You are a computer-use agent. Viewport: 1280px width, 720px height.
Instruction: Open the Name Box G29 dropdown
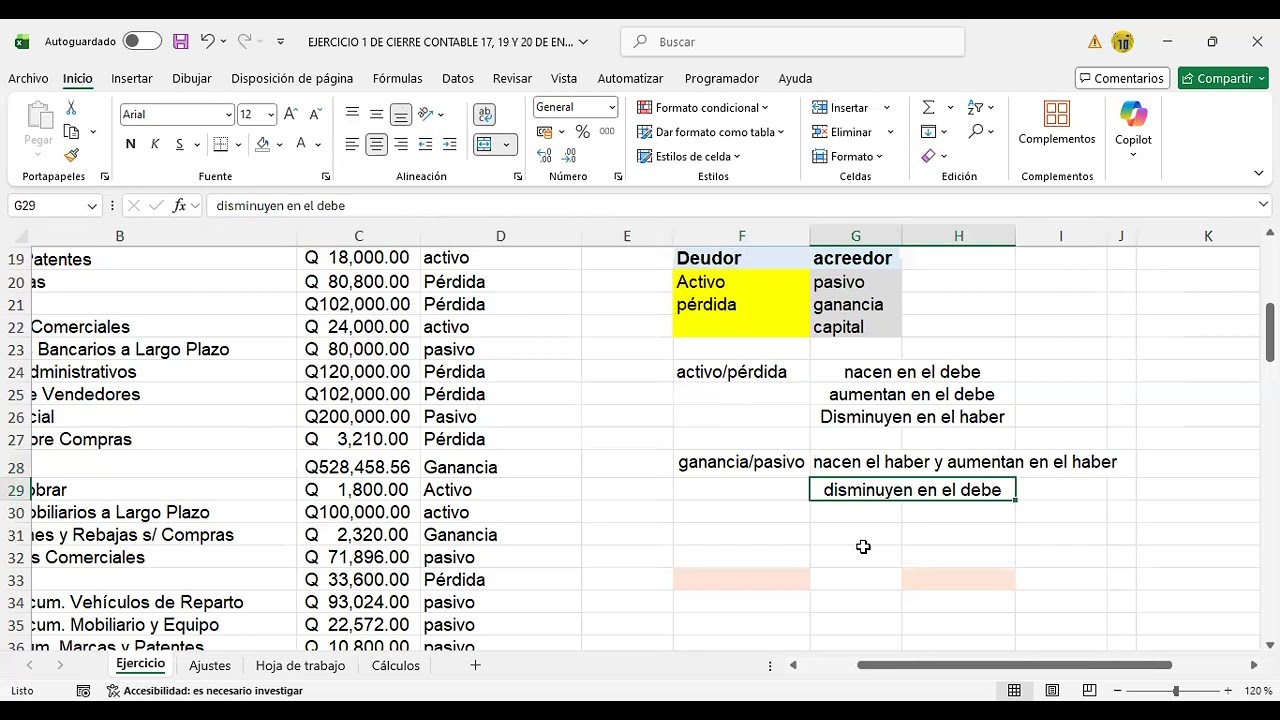(x=92, y=206)
